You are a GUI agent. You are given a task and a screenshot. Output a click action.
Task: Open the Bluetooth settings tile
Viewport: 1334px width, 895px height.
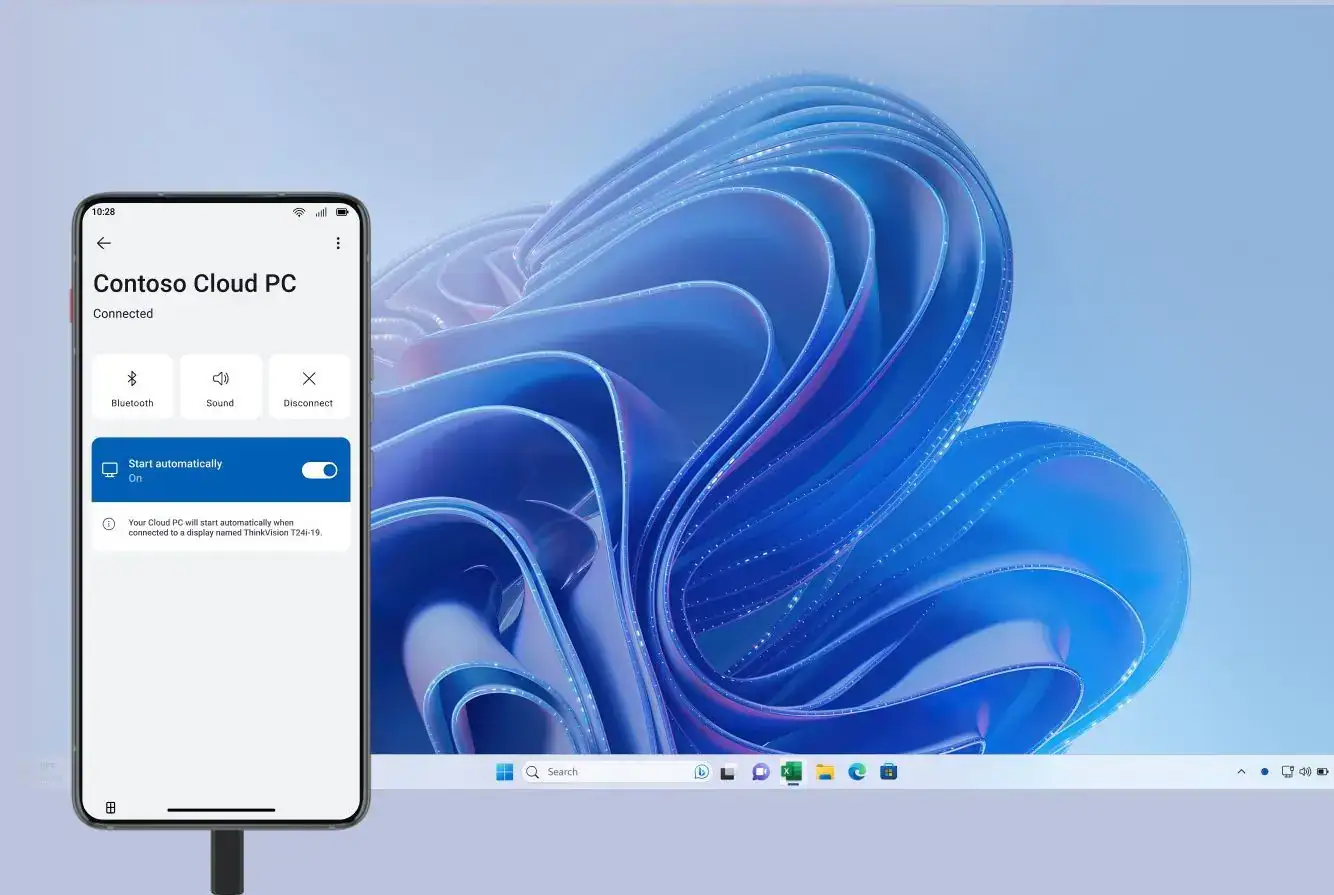pyautogui.click(x=132, y=387)
